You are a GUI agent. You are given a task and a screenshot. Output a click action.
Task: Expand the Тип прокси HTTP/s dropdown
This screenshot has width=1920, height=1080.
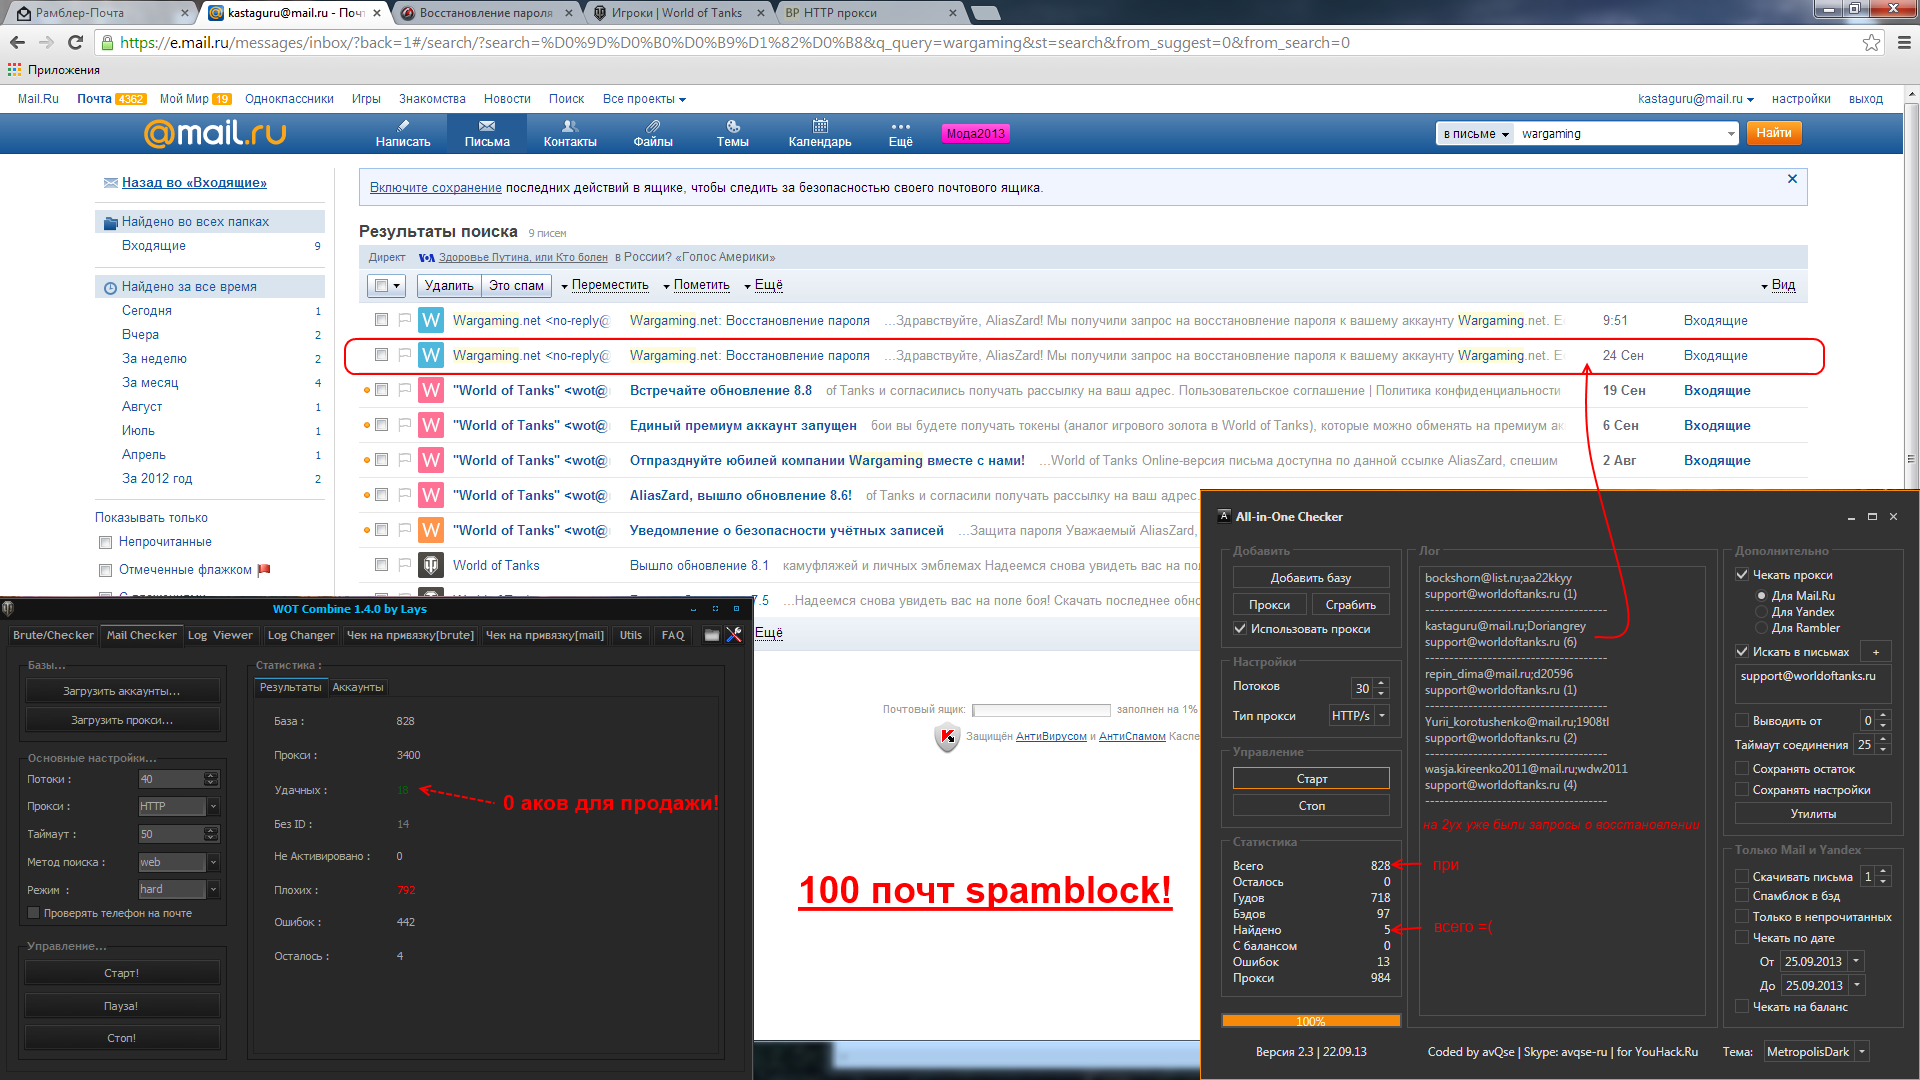pyautogui.click(x=1382, y=716)
